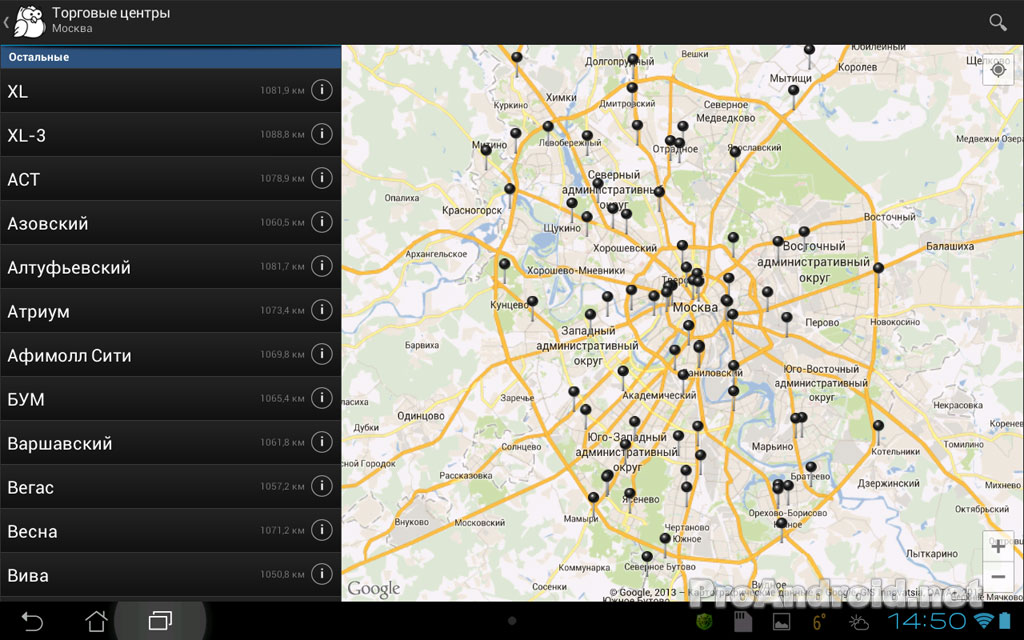The height and width of the screenshot is (640, 1024).
Task: View info for БУМ
Action: click(321, 398)
